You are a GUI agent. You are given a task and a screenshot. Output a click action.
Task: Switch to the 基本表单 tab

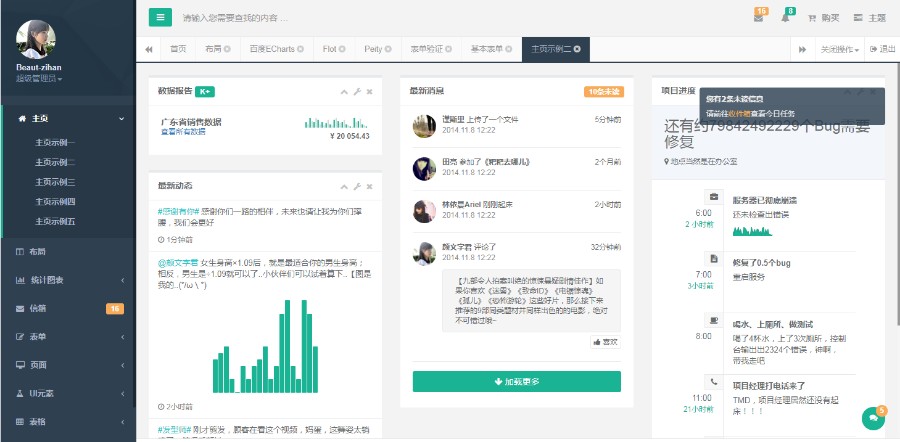[491, 49]
